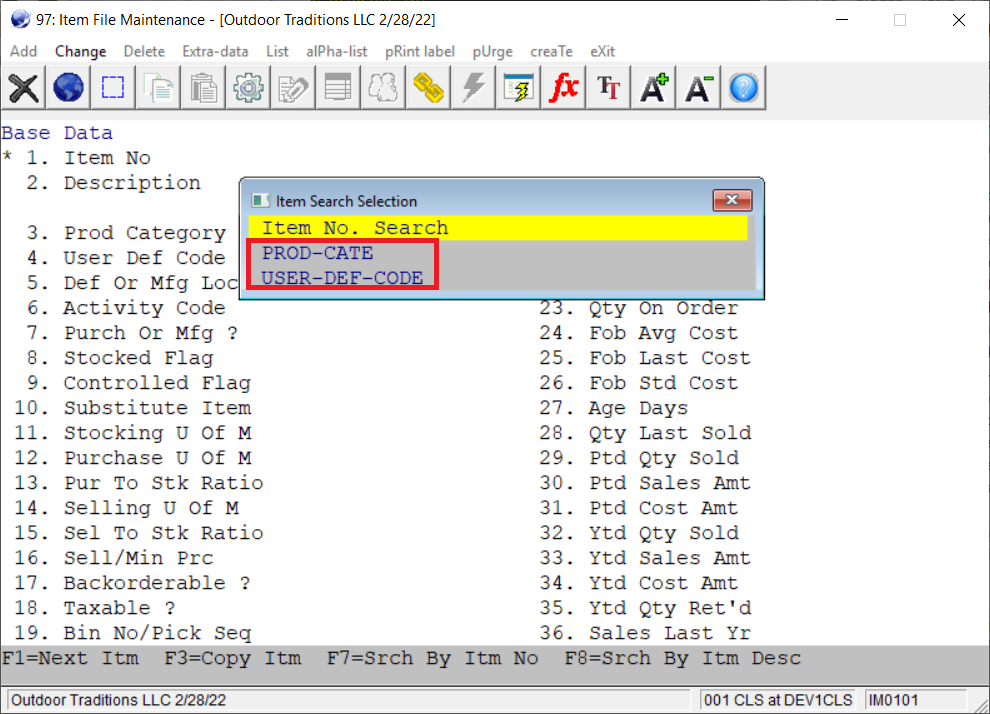Click the black X cancel toolbar icon
The width and height of the screenshot is (990, 714).
(24, 88)
